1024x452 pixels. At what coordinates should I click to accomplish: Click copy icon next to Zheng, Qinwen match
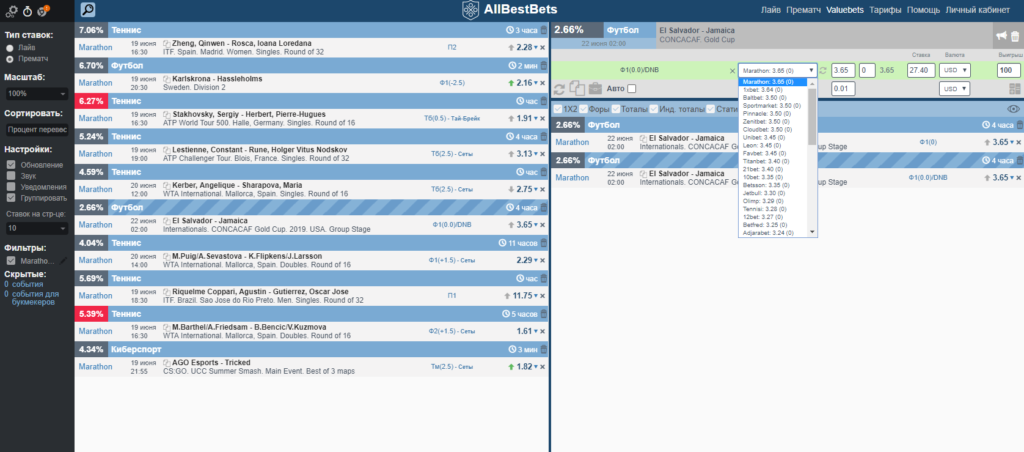pyautogui.click(x=167, y=43)
